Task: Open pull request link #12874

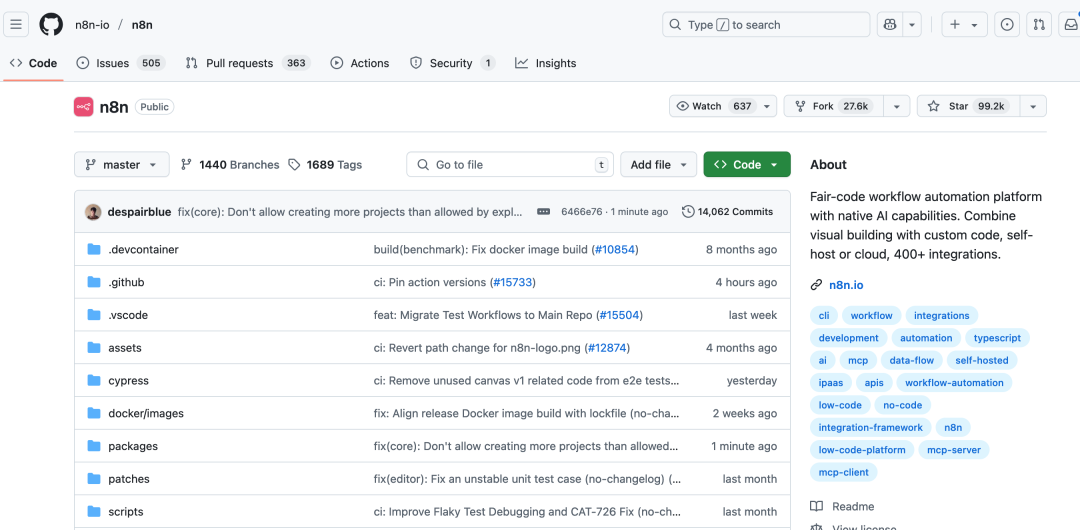Action: click(607, 348)
